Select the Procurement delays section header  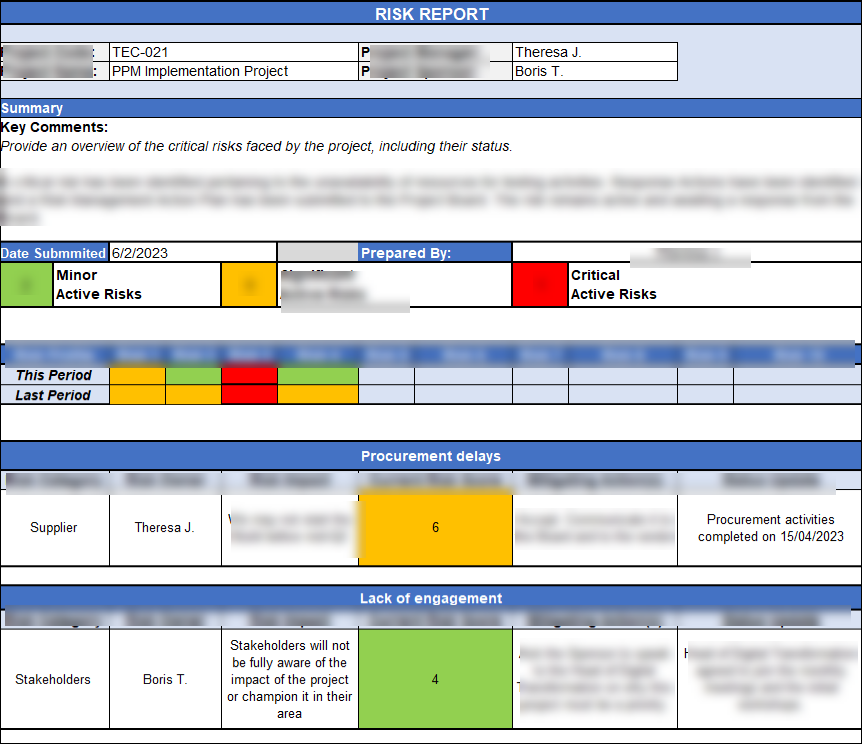click(x=431, y=456)
